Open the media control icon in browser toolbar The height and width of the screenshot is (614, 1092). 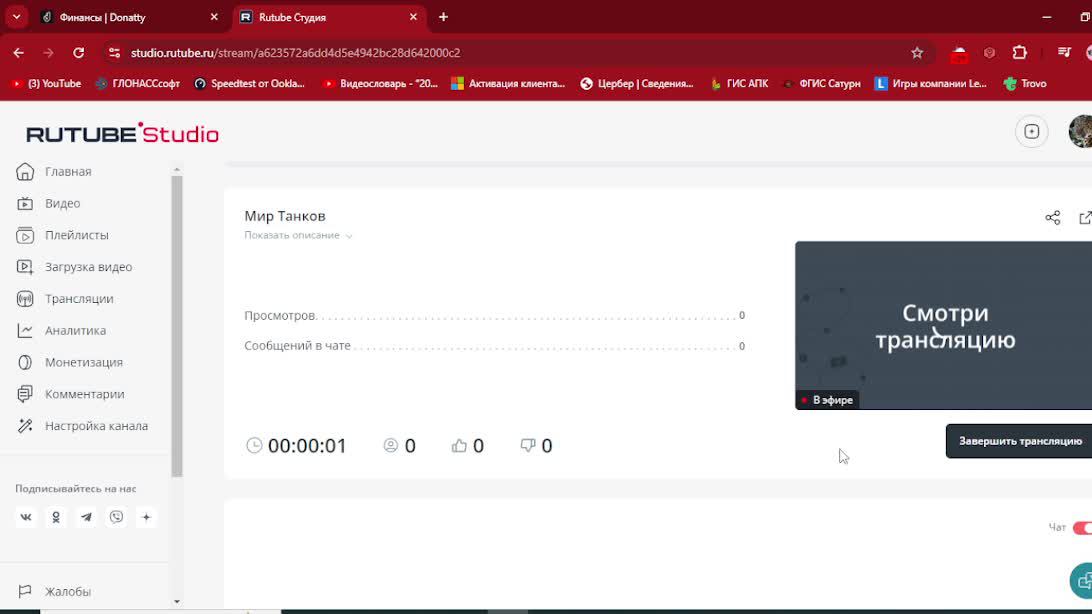coord(1063,53)
